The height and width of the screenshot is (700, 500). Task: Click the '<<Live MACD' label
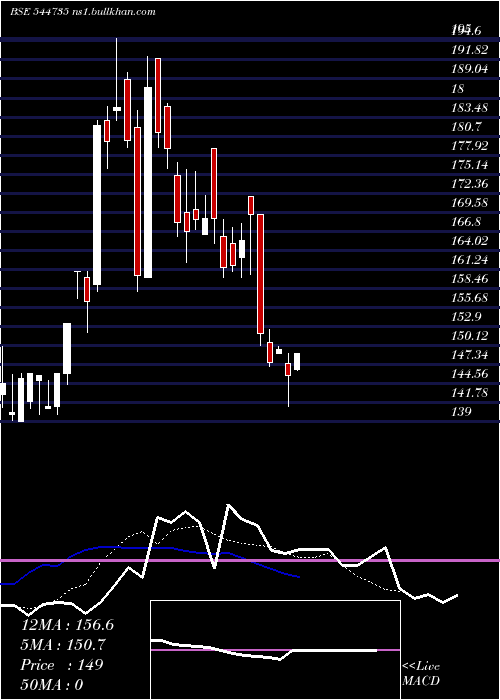[421, 673]
